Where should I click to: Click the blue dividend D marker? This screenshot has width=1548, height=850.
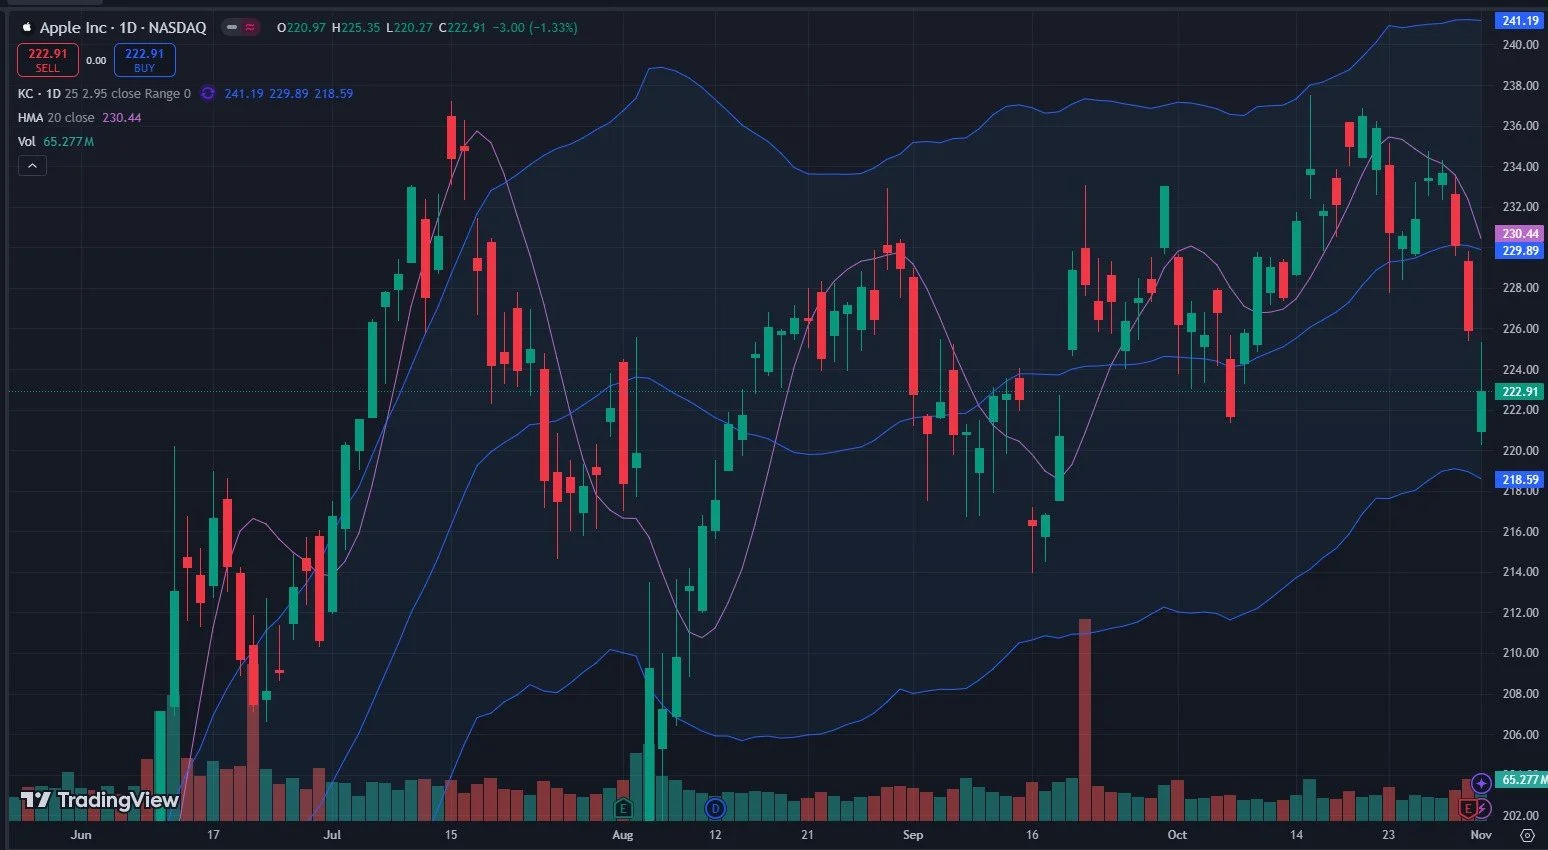tap(715, 808)
